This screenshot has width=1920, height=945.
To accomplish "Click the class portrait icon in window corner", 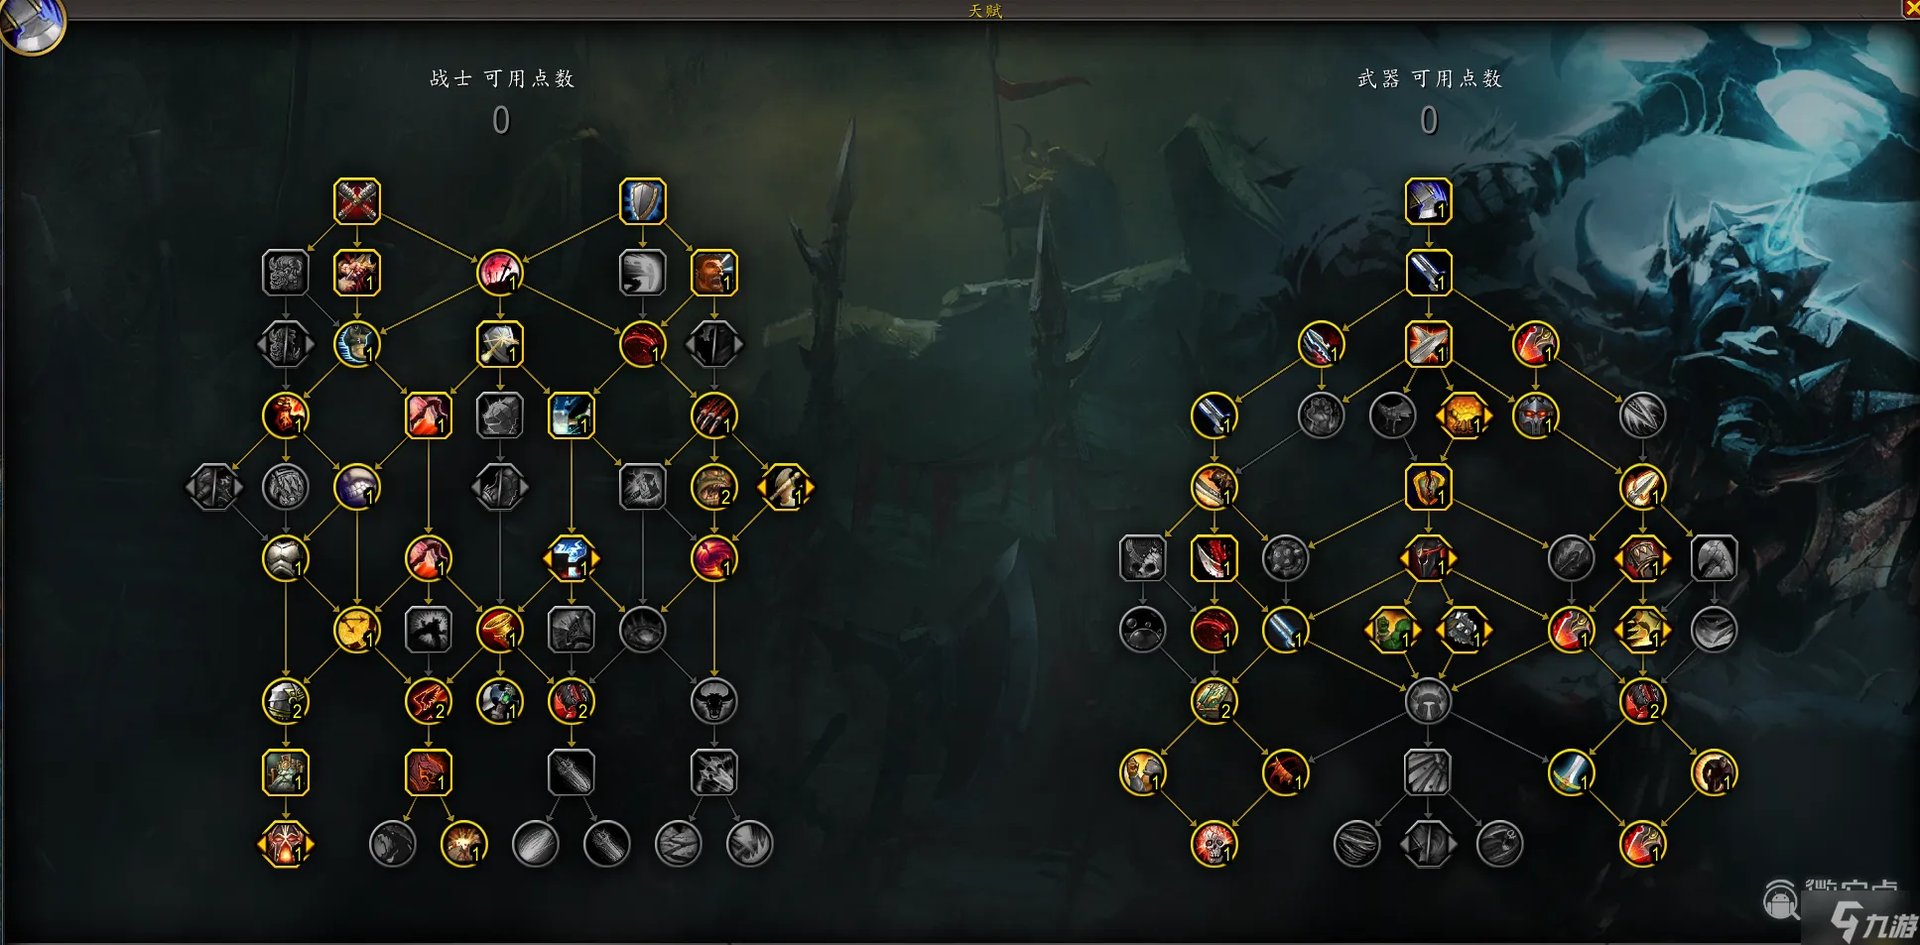I will [30, 22].
